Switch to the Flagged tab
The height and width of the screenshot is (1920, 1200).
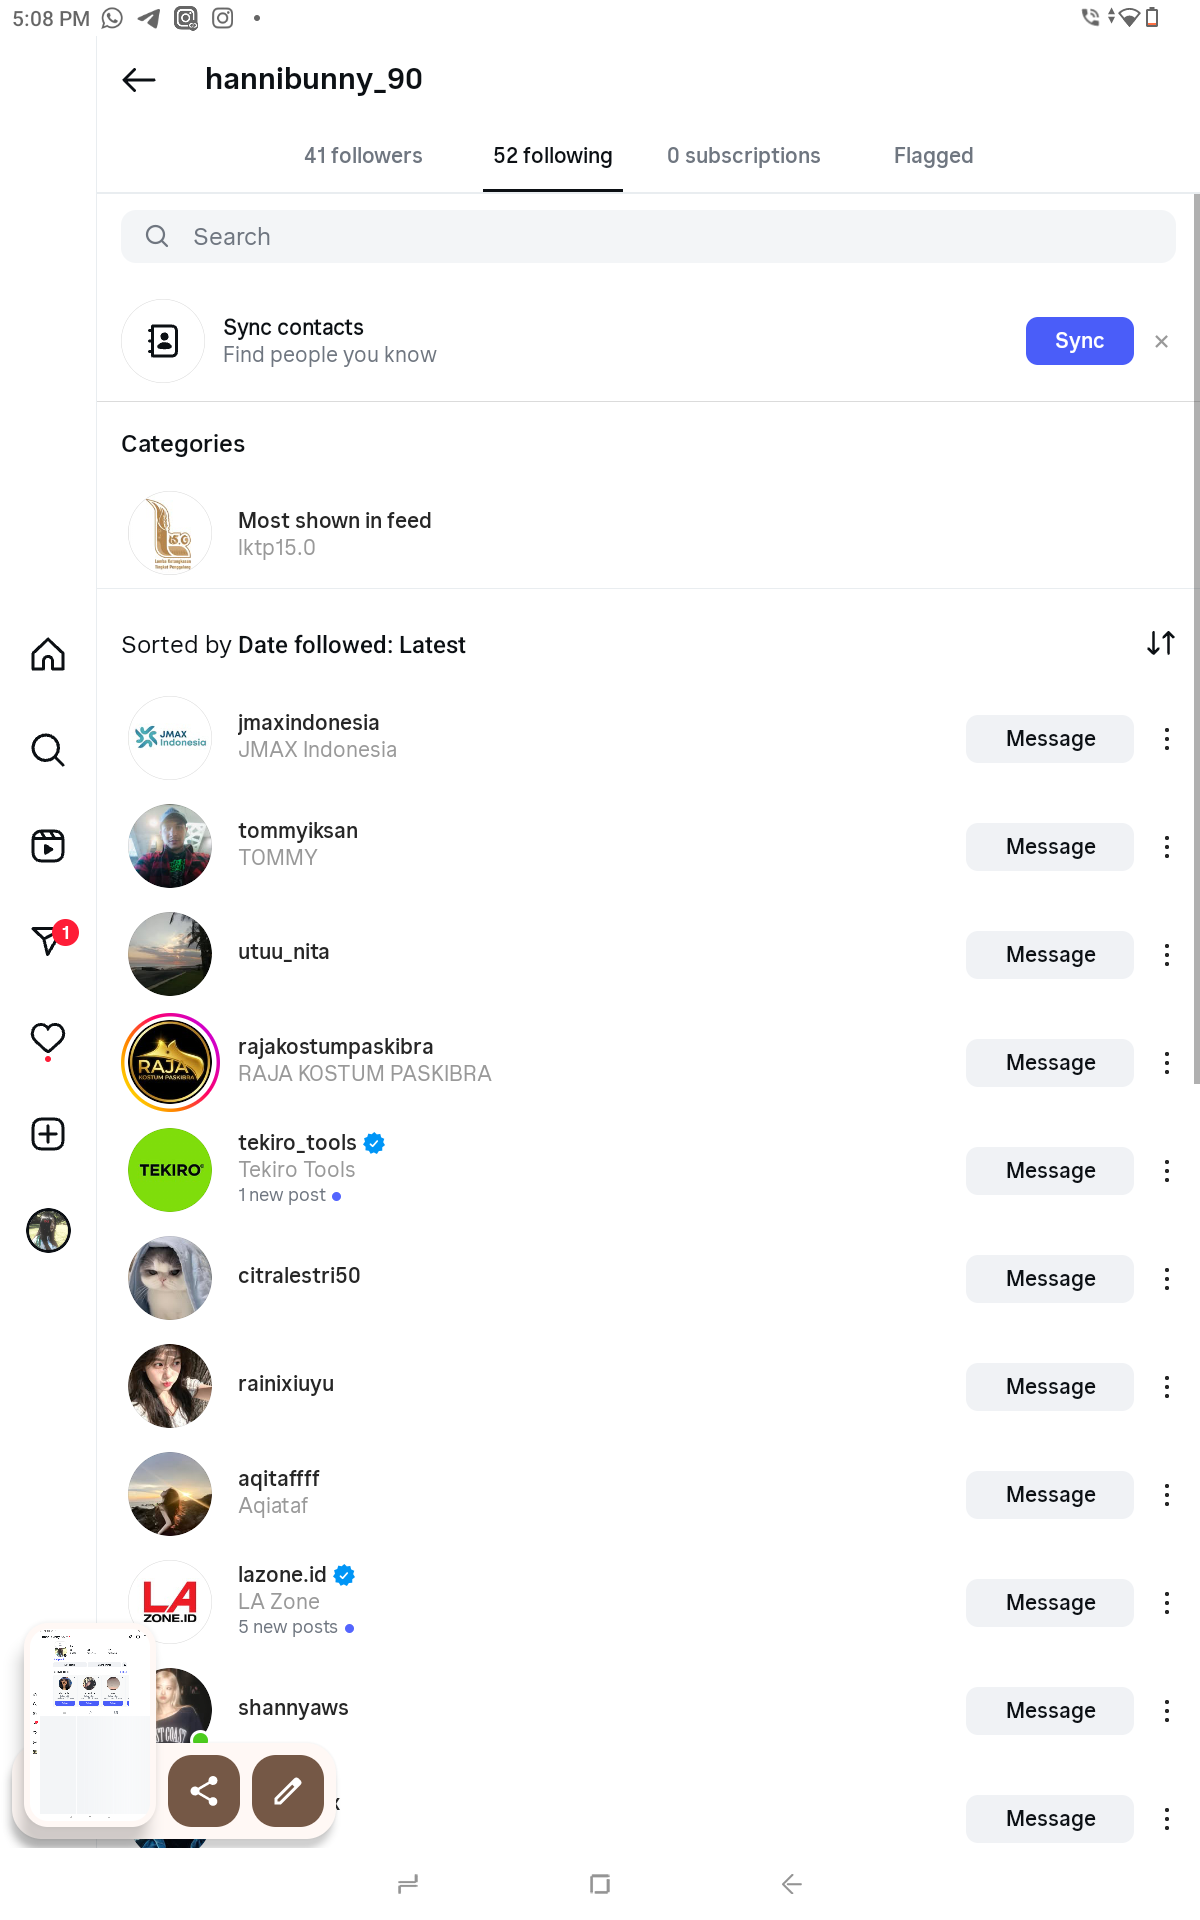[933, 156]
